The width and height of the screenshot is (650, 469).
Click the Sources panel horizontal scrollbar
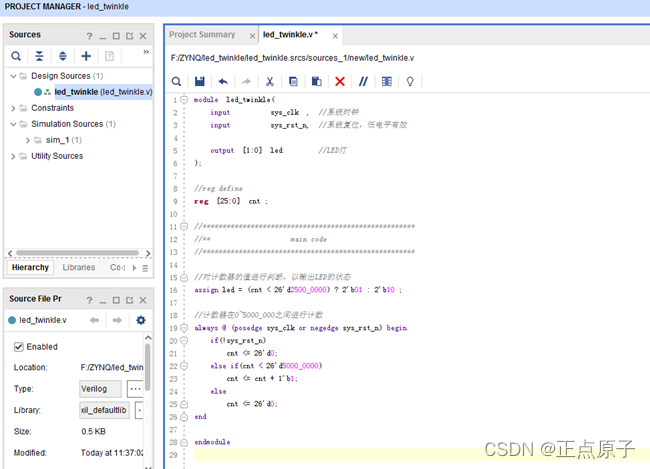78,253
